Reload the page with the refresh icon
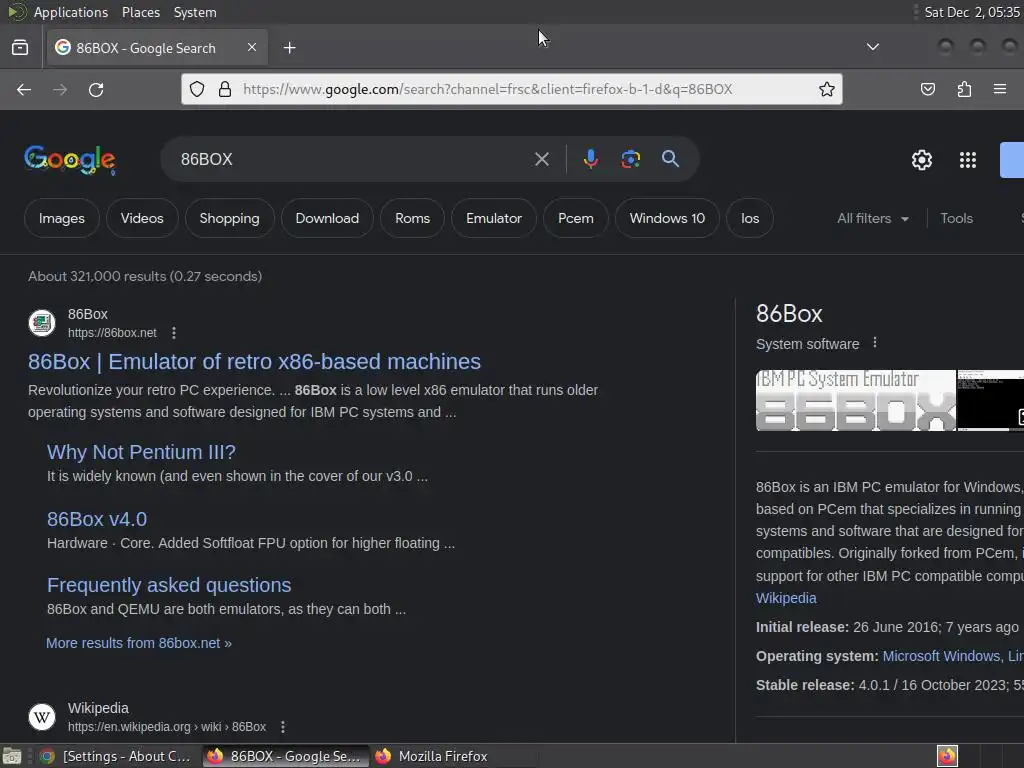The image size is (1024, 768). coord(96,89)
